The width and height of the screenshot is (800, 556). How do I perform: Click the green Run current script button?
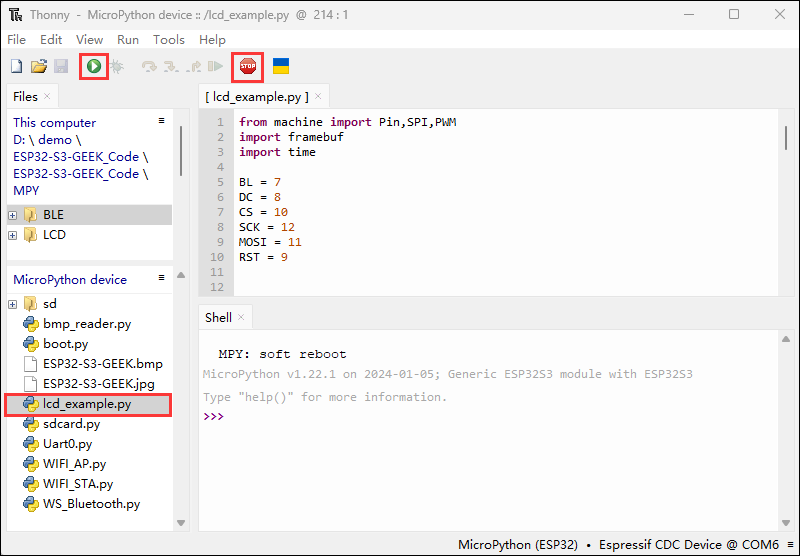pos(93,67)
